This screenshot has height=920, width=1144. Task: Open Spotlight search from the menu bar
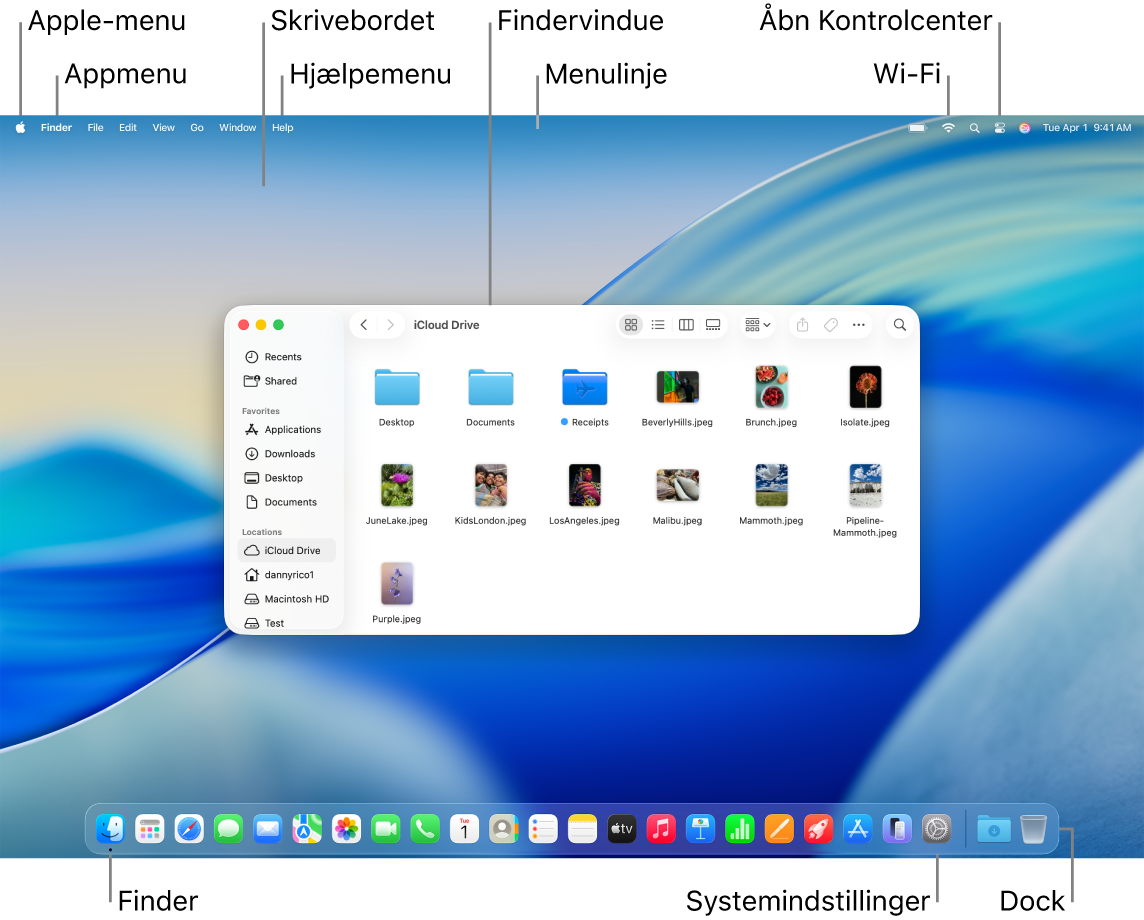(x=973, y=127)
